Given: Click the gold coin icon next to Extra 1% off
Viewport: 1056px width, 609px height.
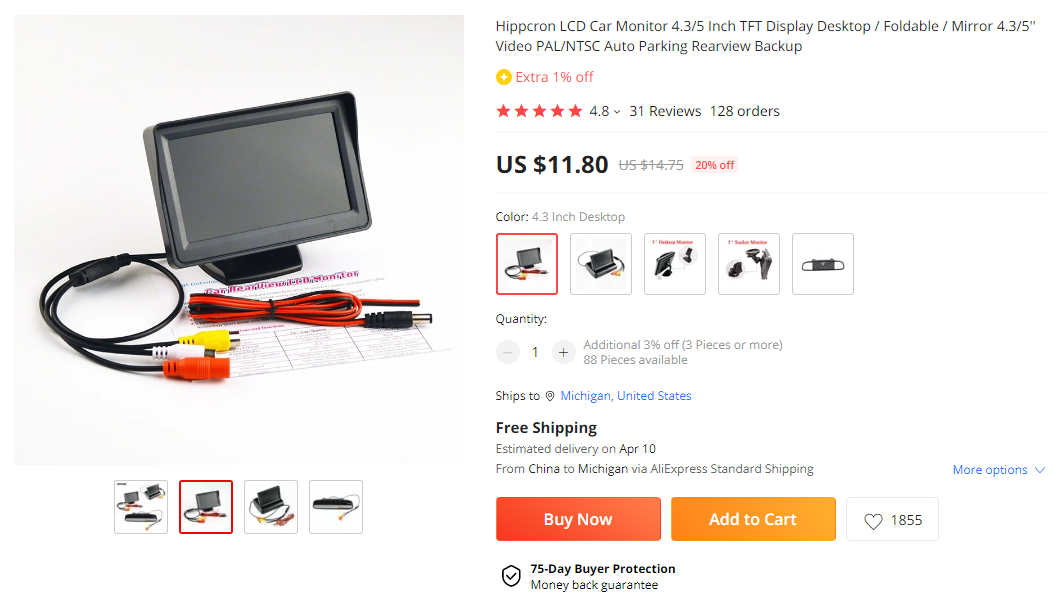Looking at the screenshot, I should (504, 77).
